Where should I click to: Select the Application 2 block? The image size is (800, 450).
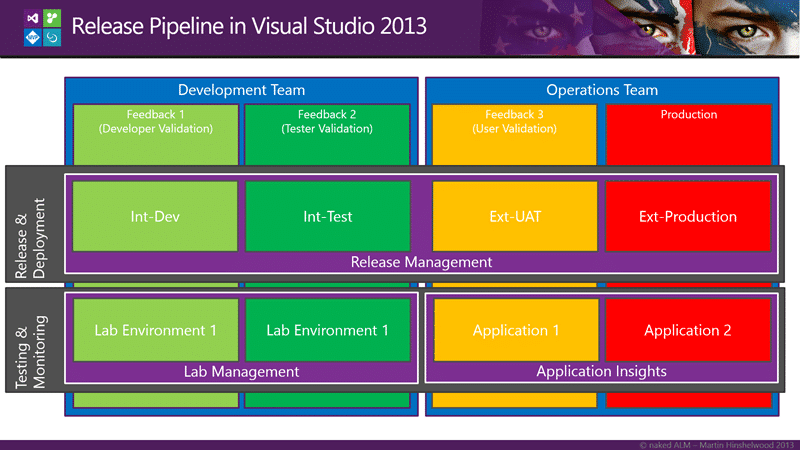(x=688, y=330)
